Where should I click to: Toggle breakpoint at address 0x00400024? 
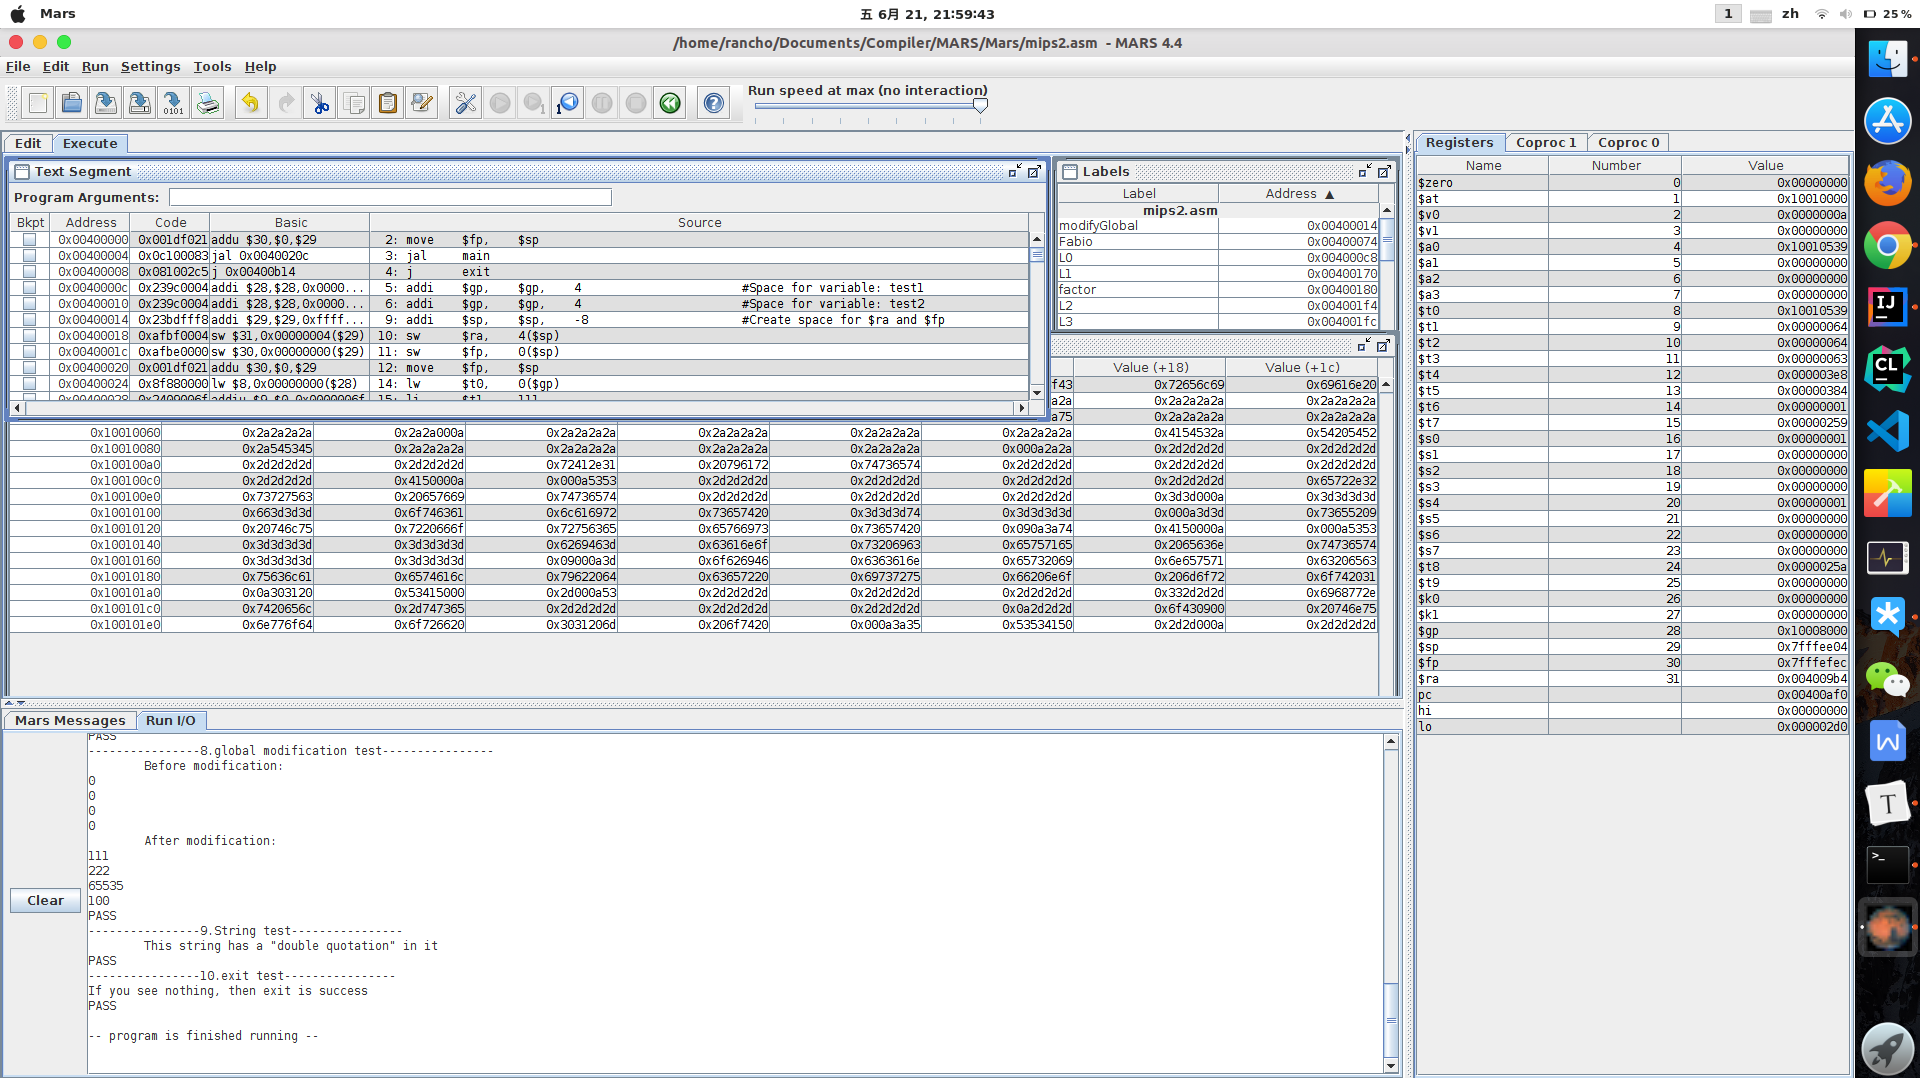coord(30,384)
